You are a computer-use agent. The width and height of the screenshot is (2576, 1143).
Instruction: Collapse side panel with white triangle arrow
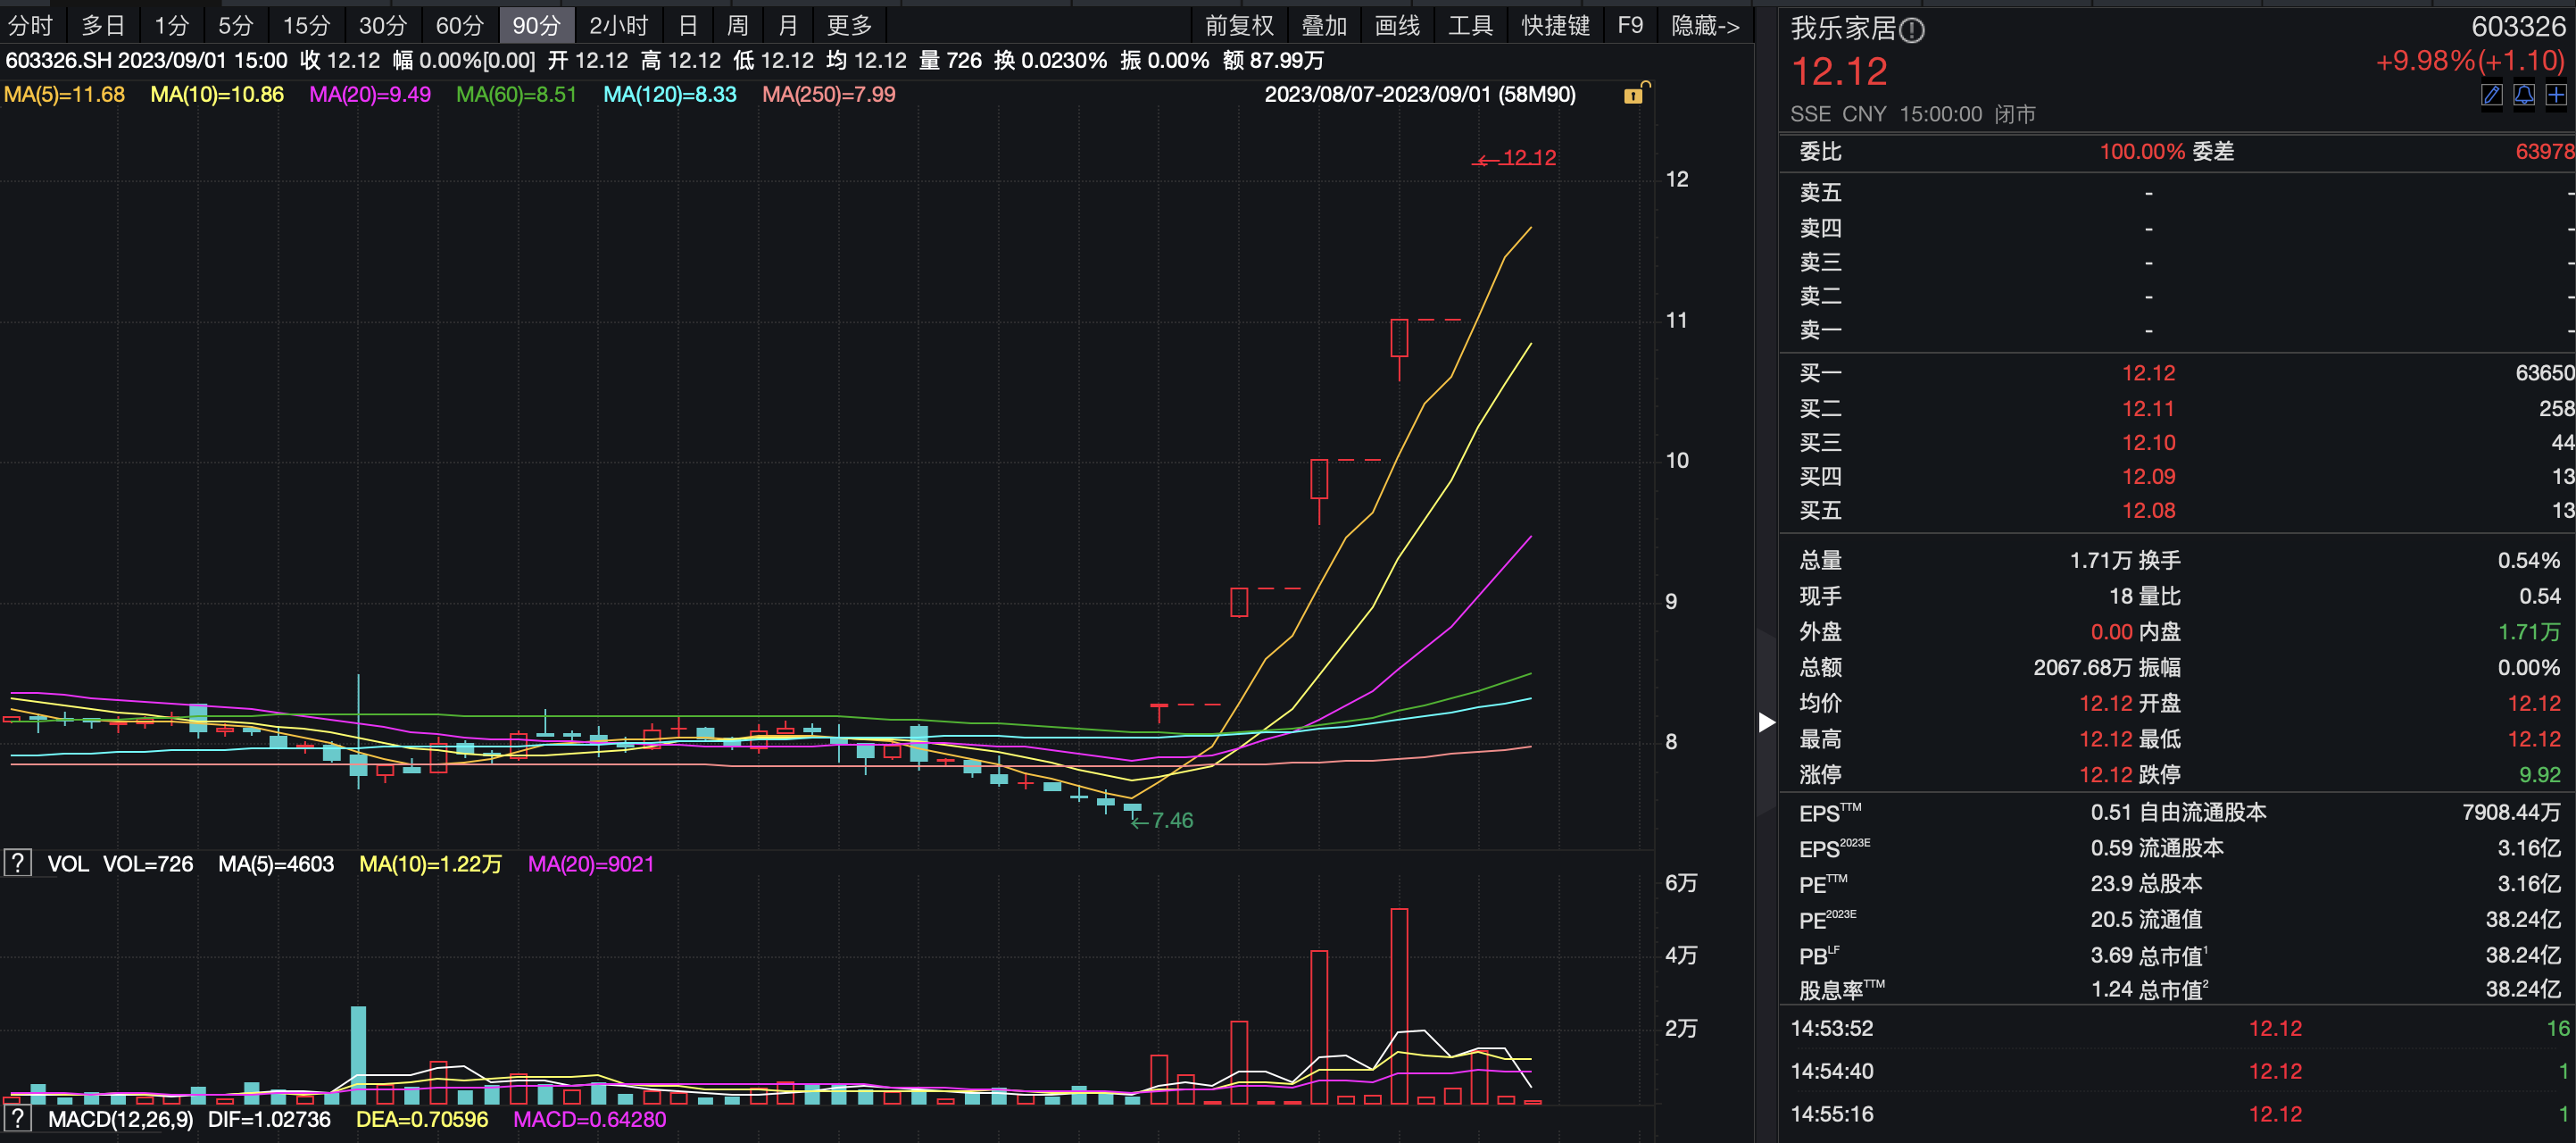(x=1767, y=722)
